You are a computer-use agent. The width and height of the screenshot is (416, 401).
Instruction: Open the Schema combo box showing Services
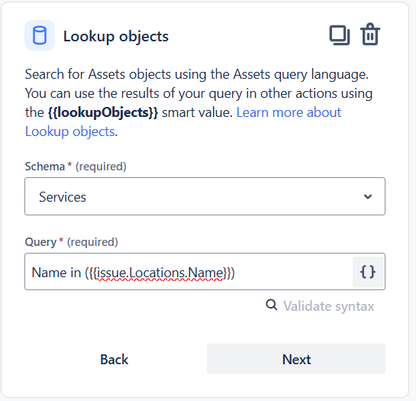tap(205, 196)
